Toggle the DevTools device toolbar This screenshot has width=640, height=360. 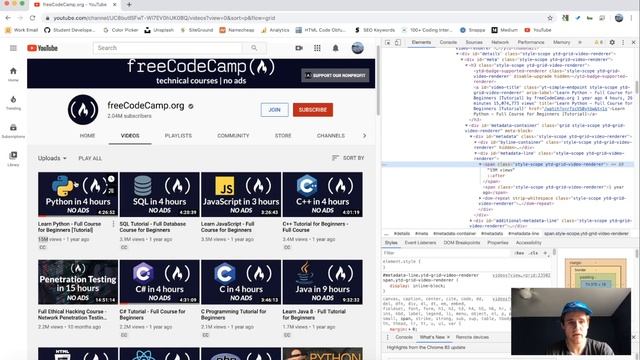[x=398, y=42]
